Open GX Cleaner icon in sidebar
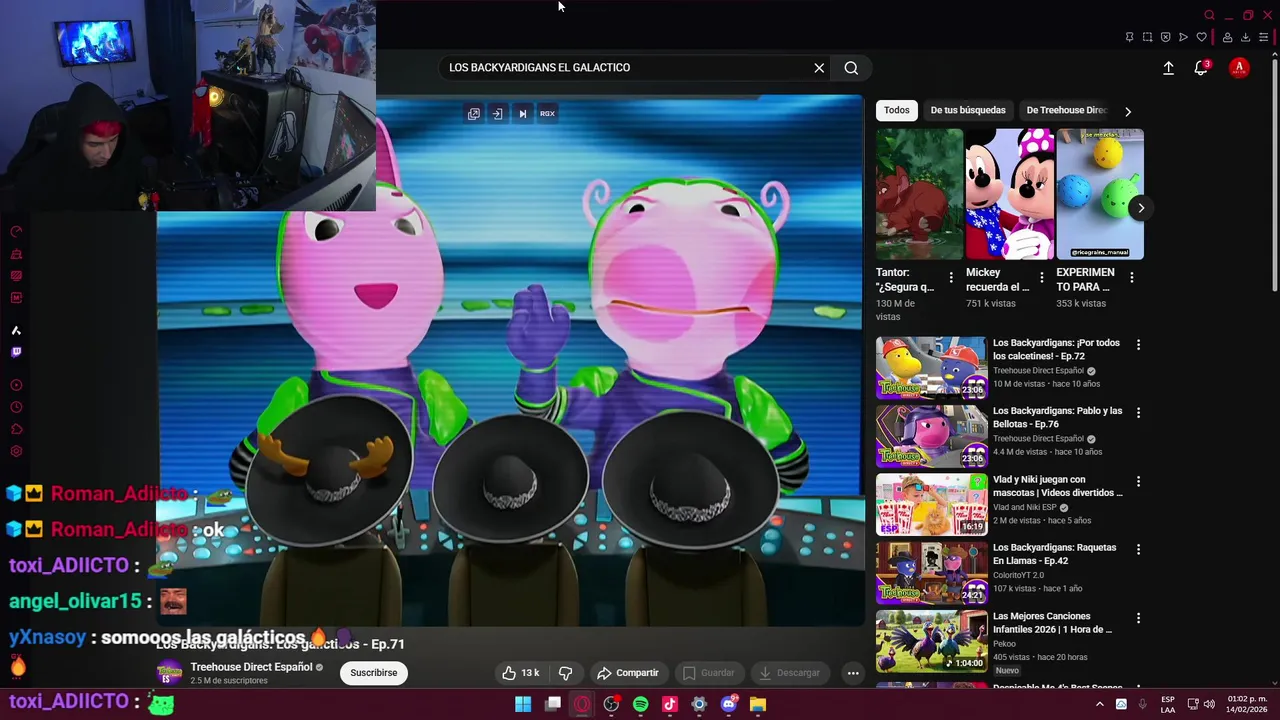The height and width of the screenshot is (720, 1280). coord(16,254)
